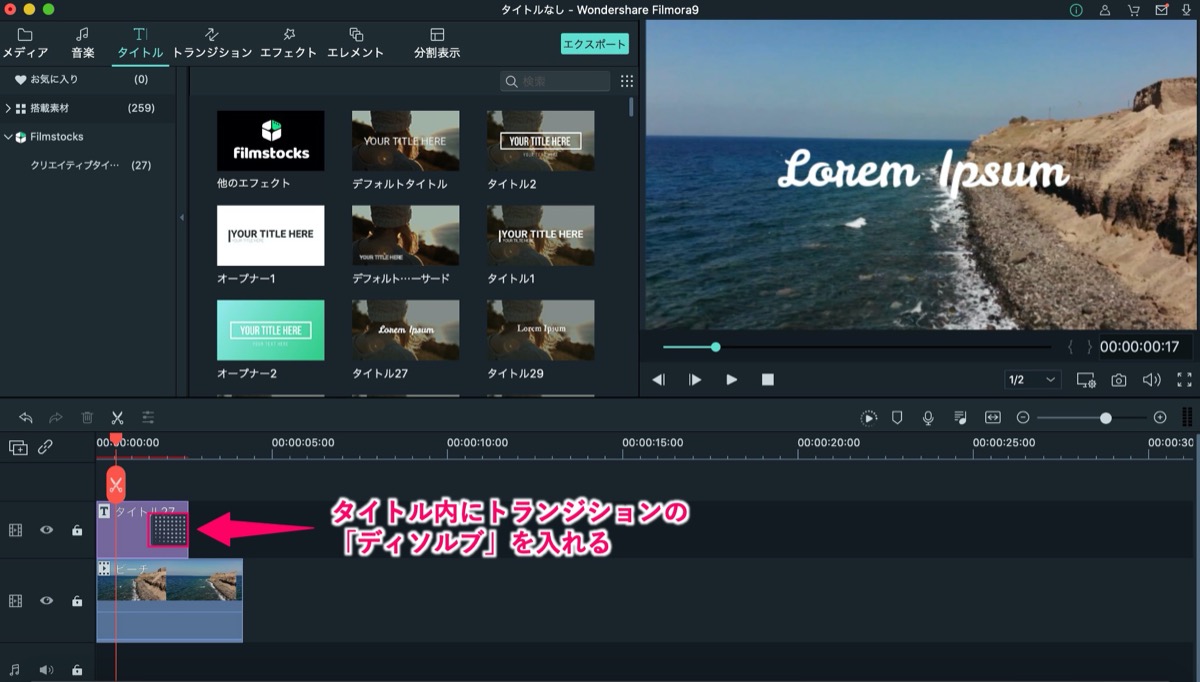Click the render preview icon
The image size is (1200, 682).
[868, 418]
